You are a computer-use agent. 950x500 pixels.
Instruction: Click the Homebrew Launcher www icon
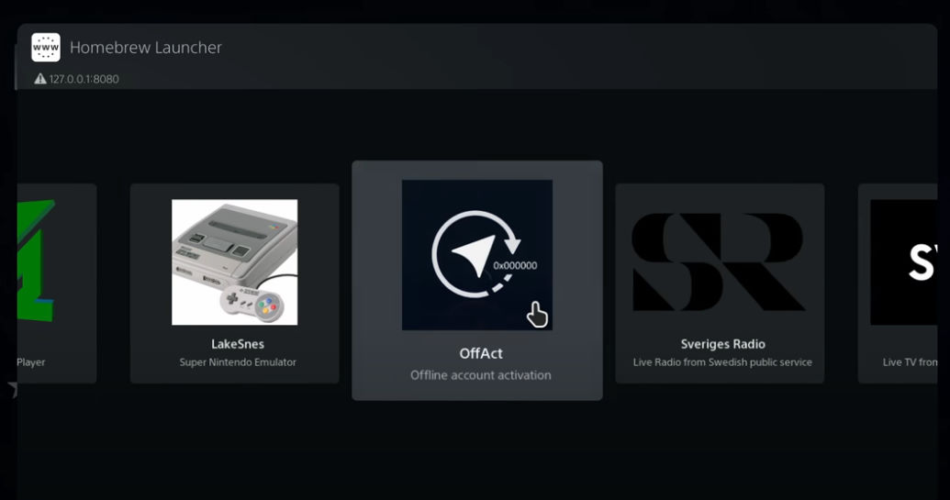point(46,47)
